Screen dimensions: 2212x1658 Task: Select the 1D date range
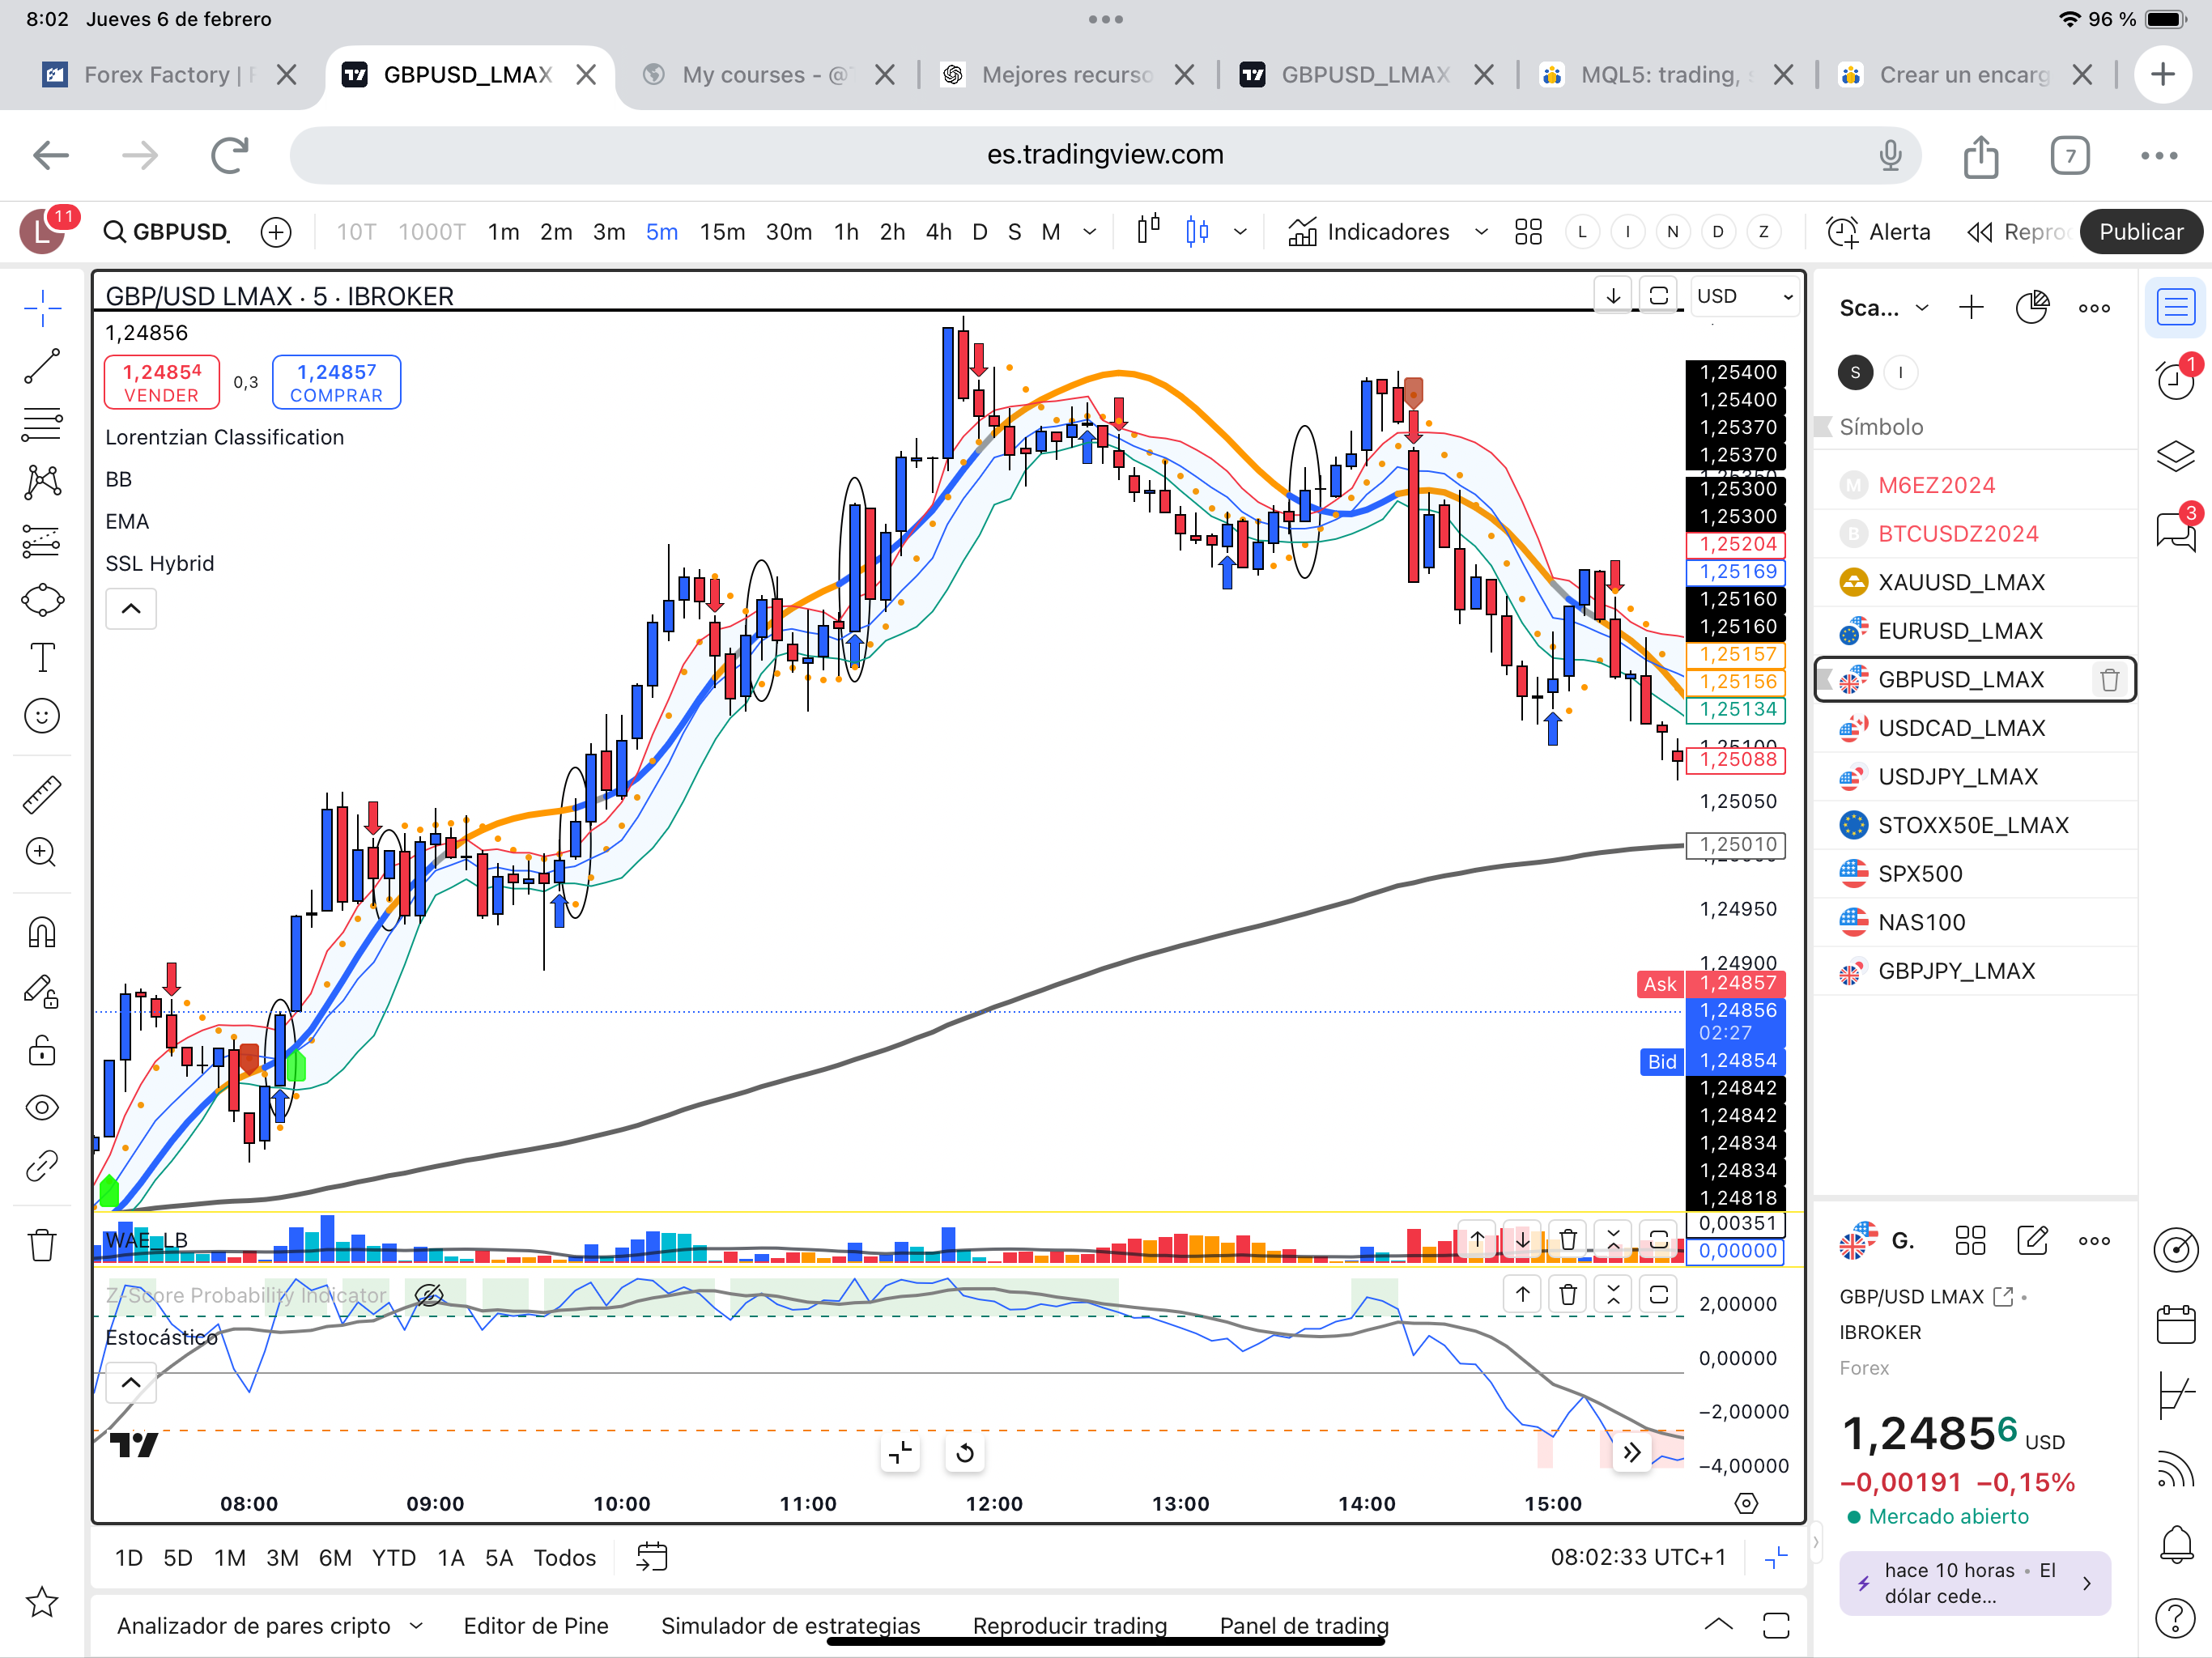(128, 1558)
